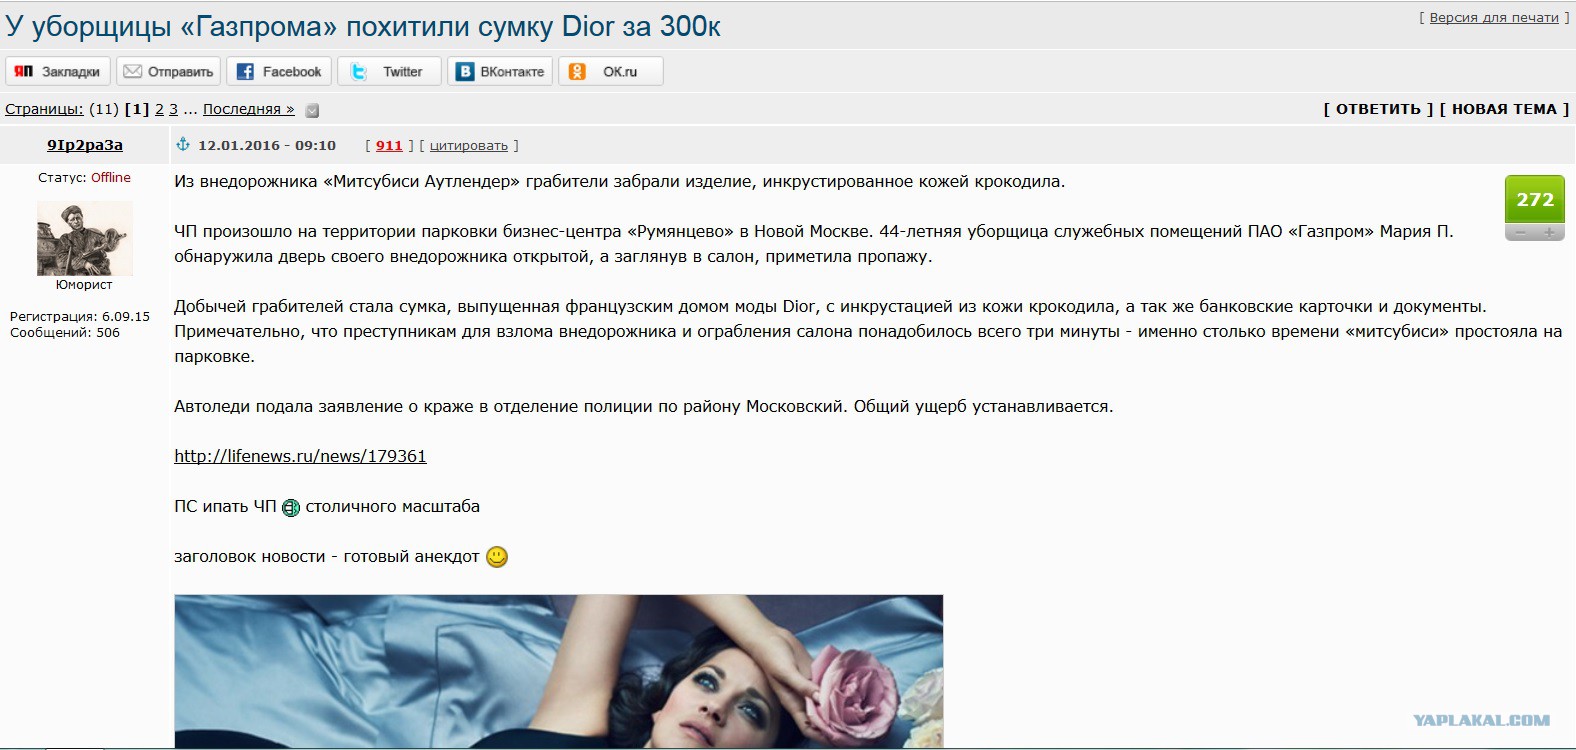Click the 'Страницы:' pagination label link
Screen dimensions: 1576x750
pyautogui.click(x=44, y=109)
